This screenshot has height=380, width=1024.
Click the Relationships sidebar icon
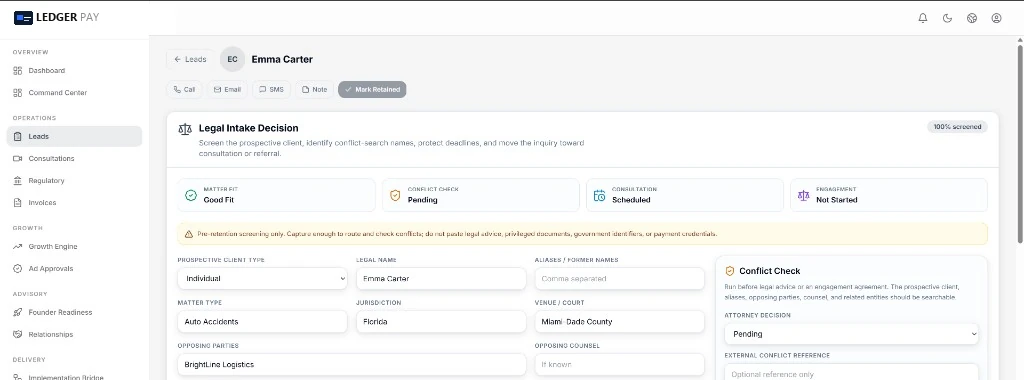coord(18,334)
